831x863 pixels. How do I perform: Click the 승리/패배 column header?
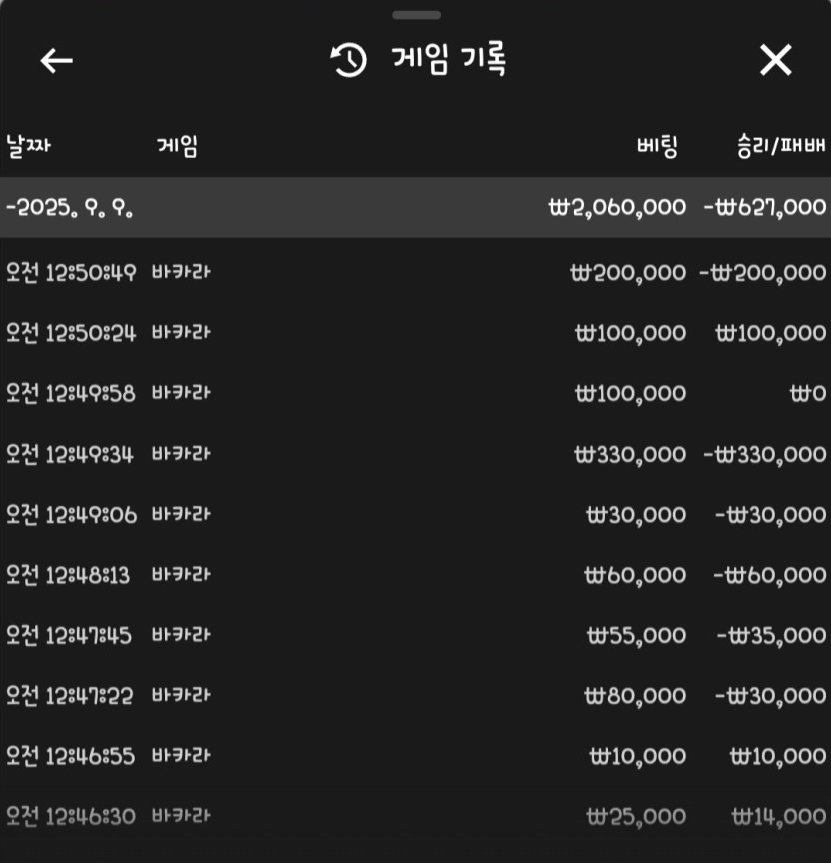click(781, 146)
